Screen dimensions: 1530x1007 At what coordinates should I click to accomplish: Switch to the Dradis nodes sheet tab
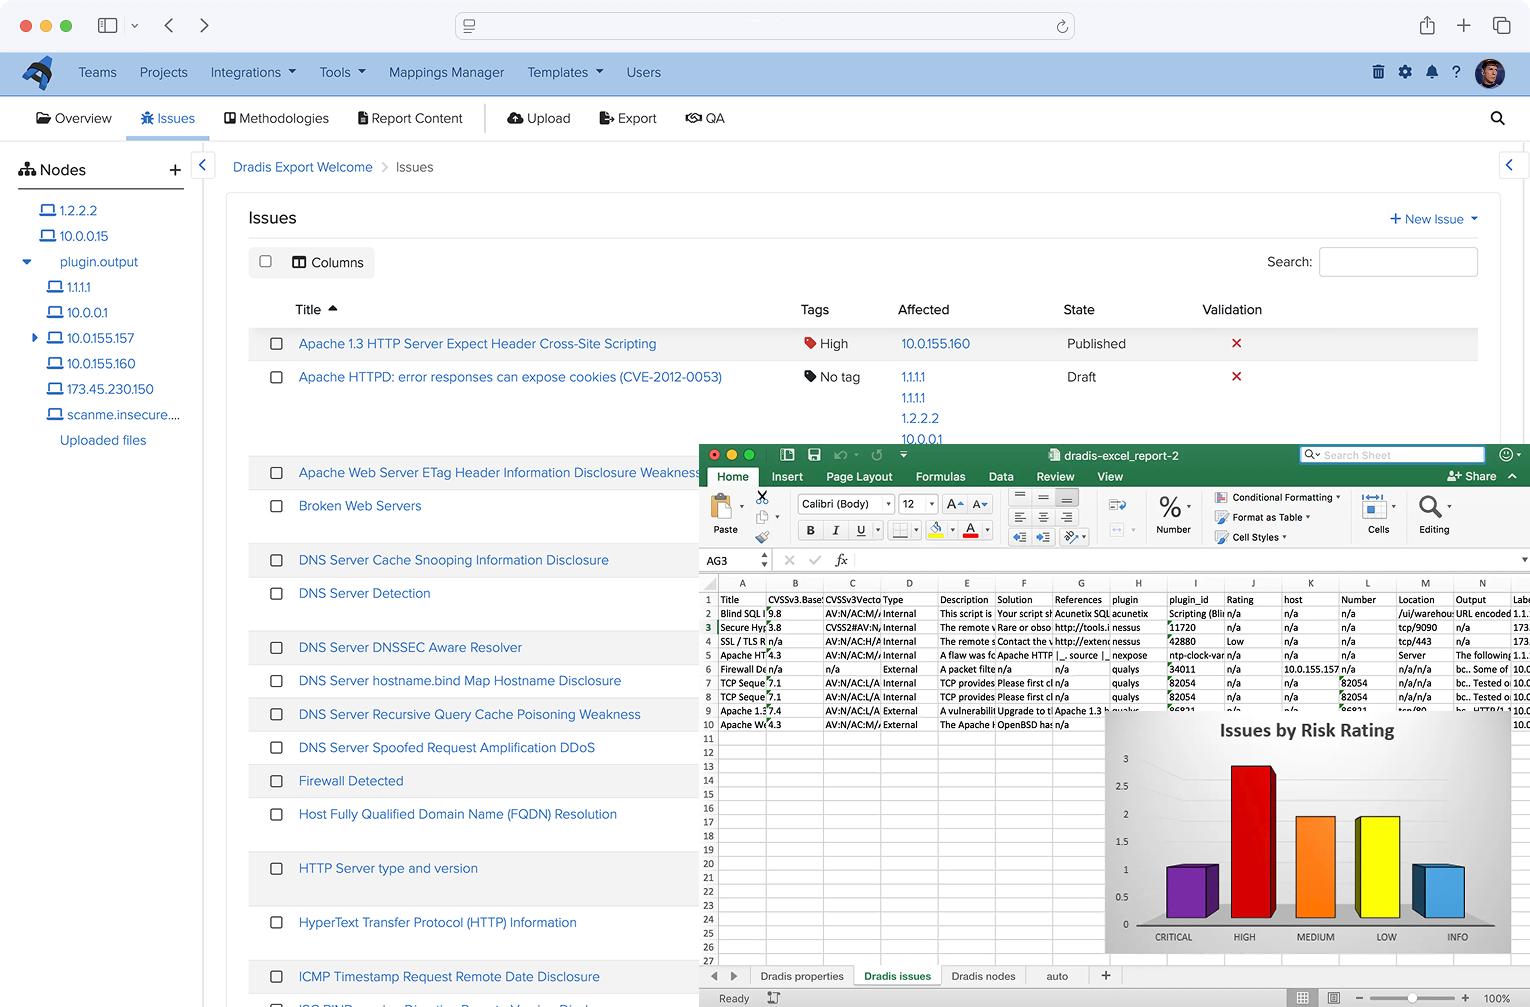(x=983, y=976)
